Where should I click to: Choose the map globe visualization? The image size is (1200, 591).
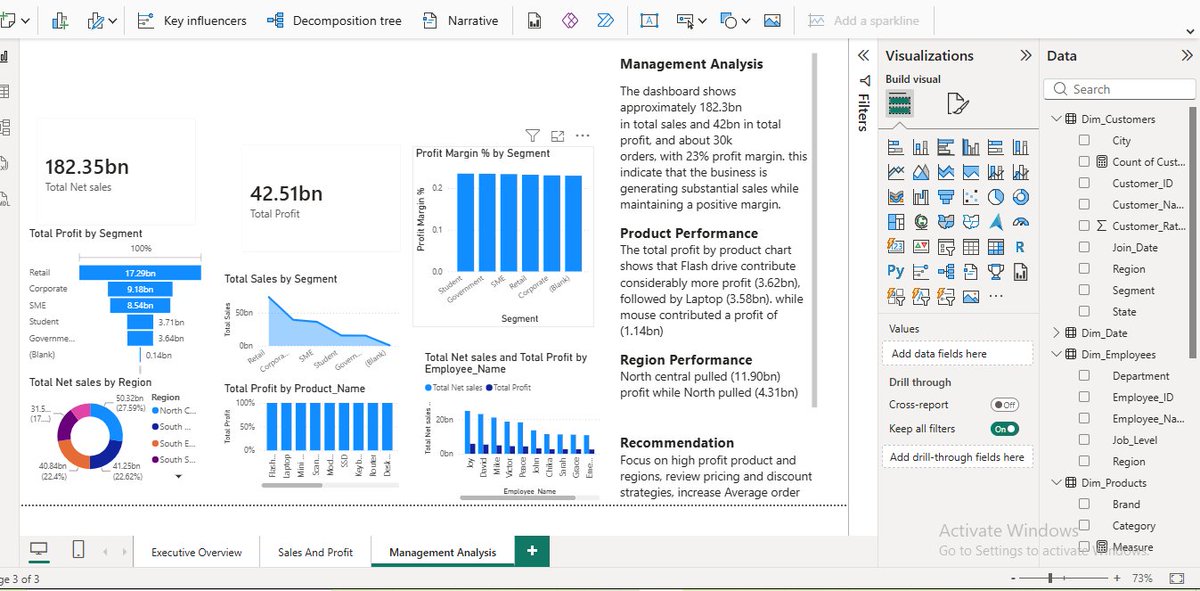[x=921, y=222]
